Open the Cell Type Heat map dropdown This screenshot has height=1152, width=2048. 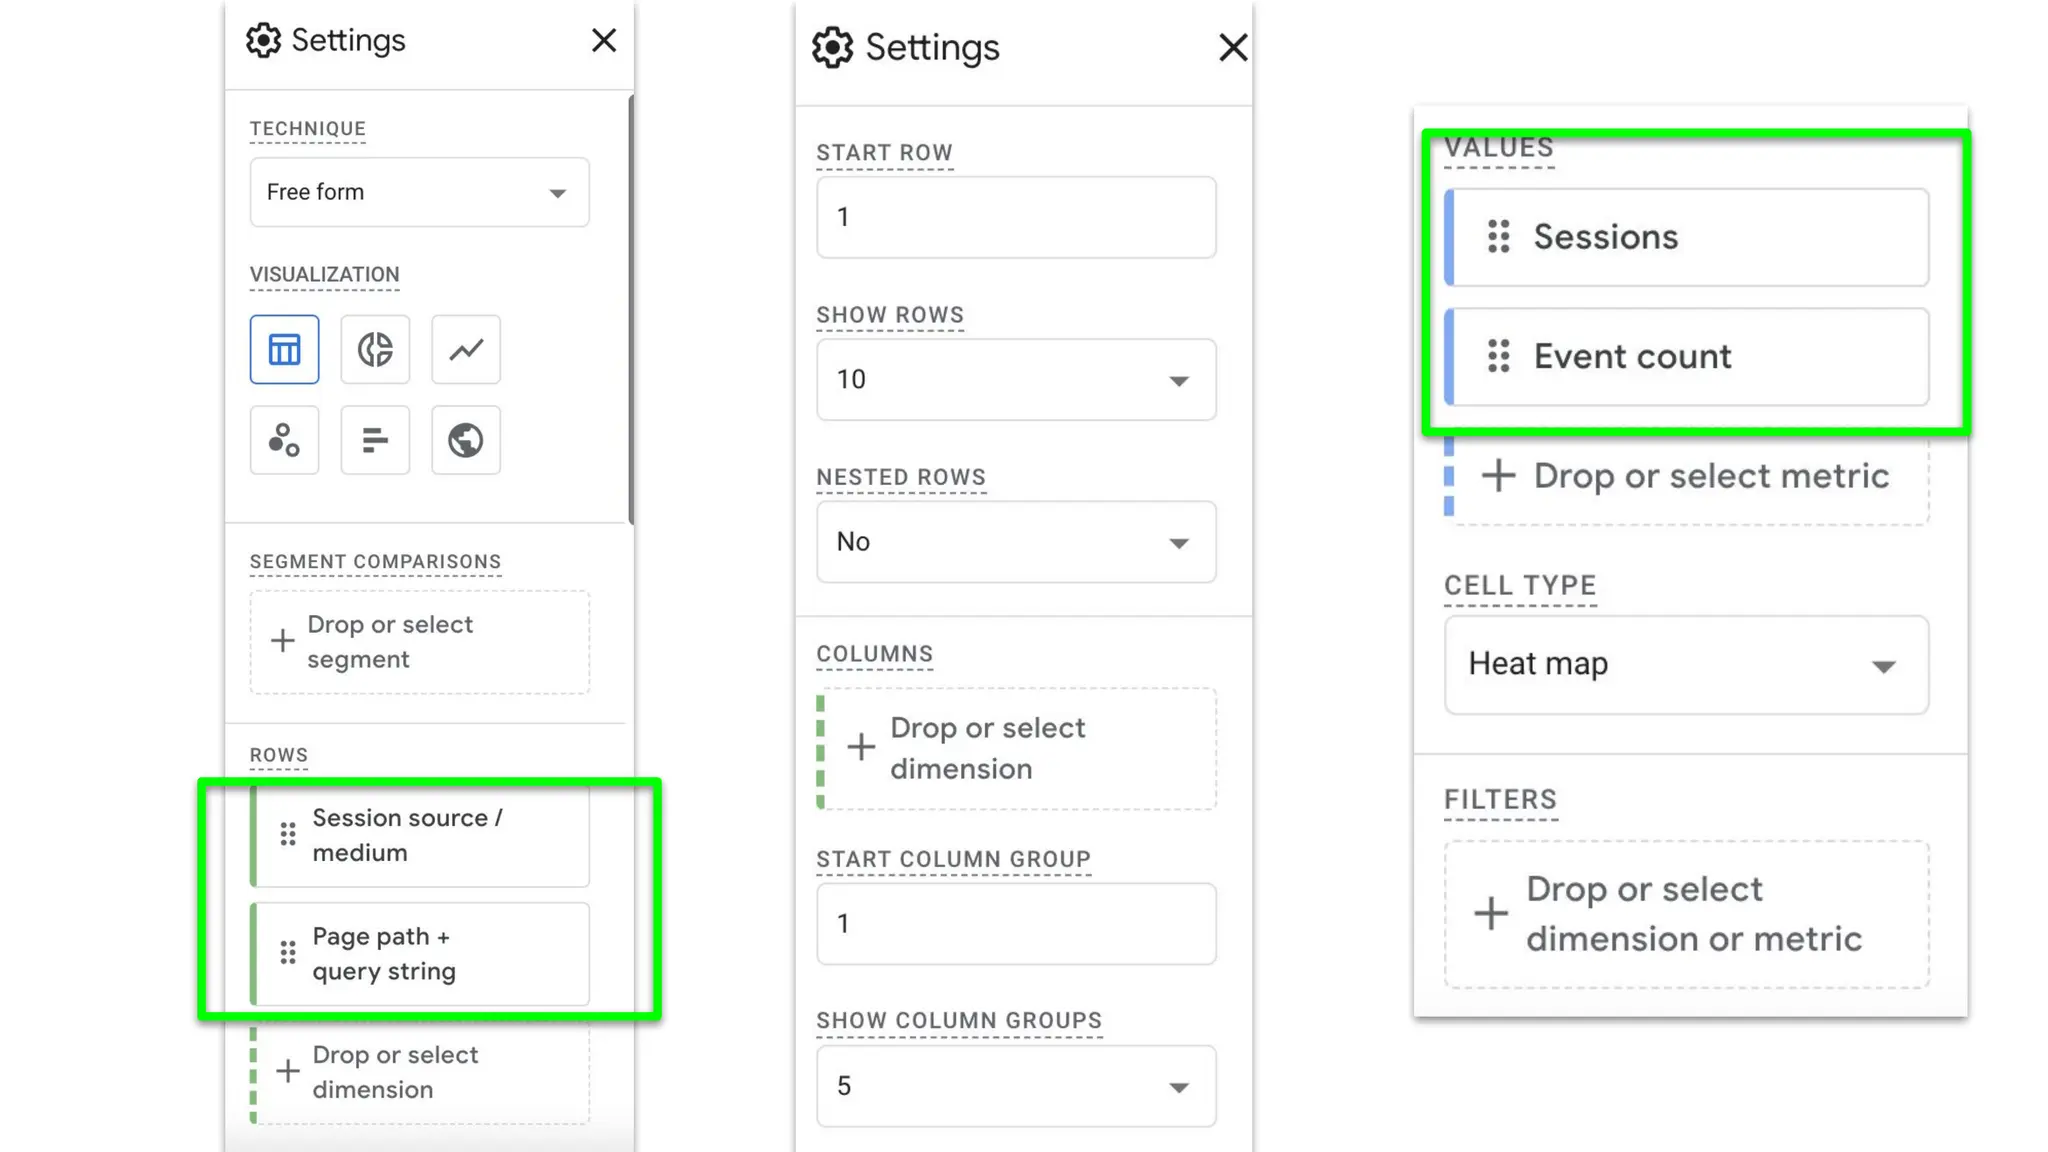pos(1685,665)
